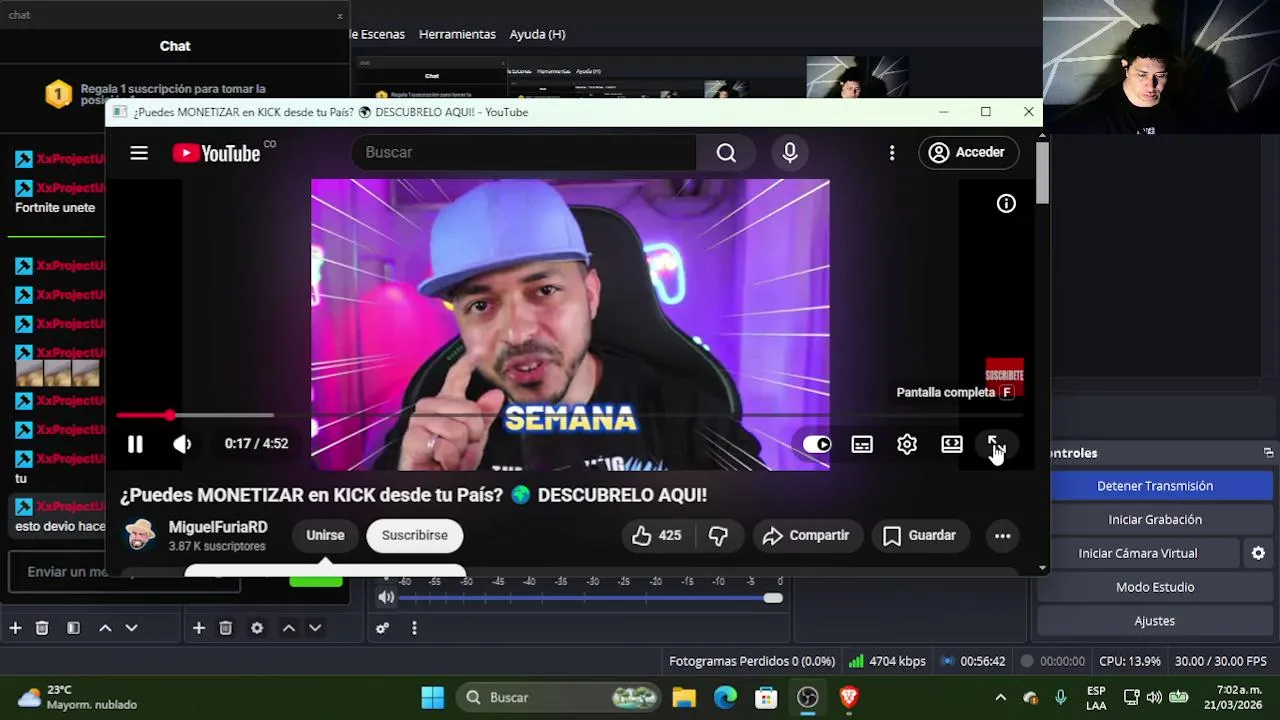The image size is (1280, 720).
Task: Open OBS scene filters icon
Action: [73, 628]
